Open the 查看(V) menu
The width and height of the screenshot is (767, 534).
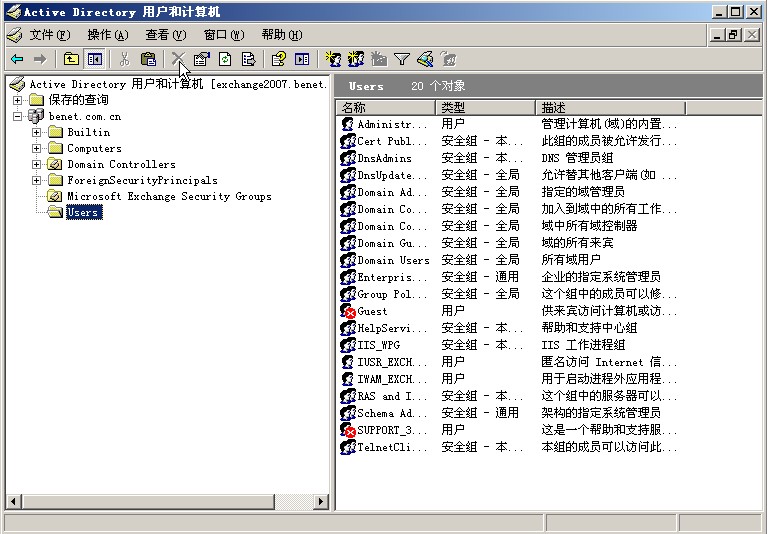[166, 35]
